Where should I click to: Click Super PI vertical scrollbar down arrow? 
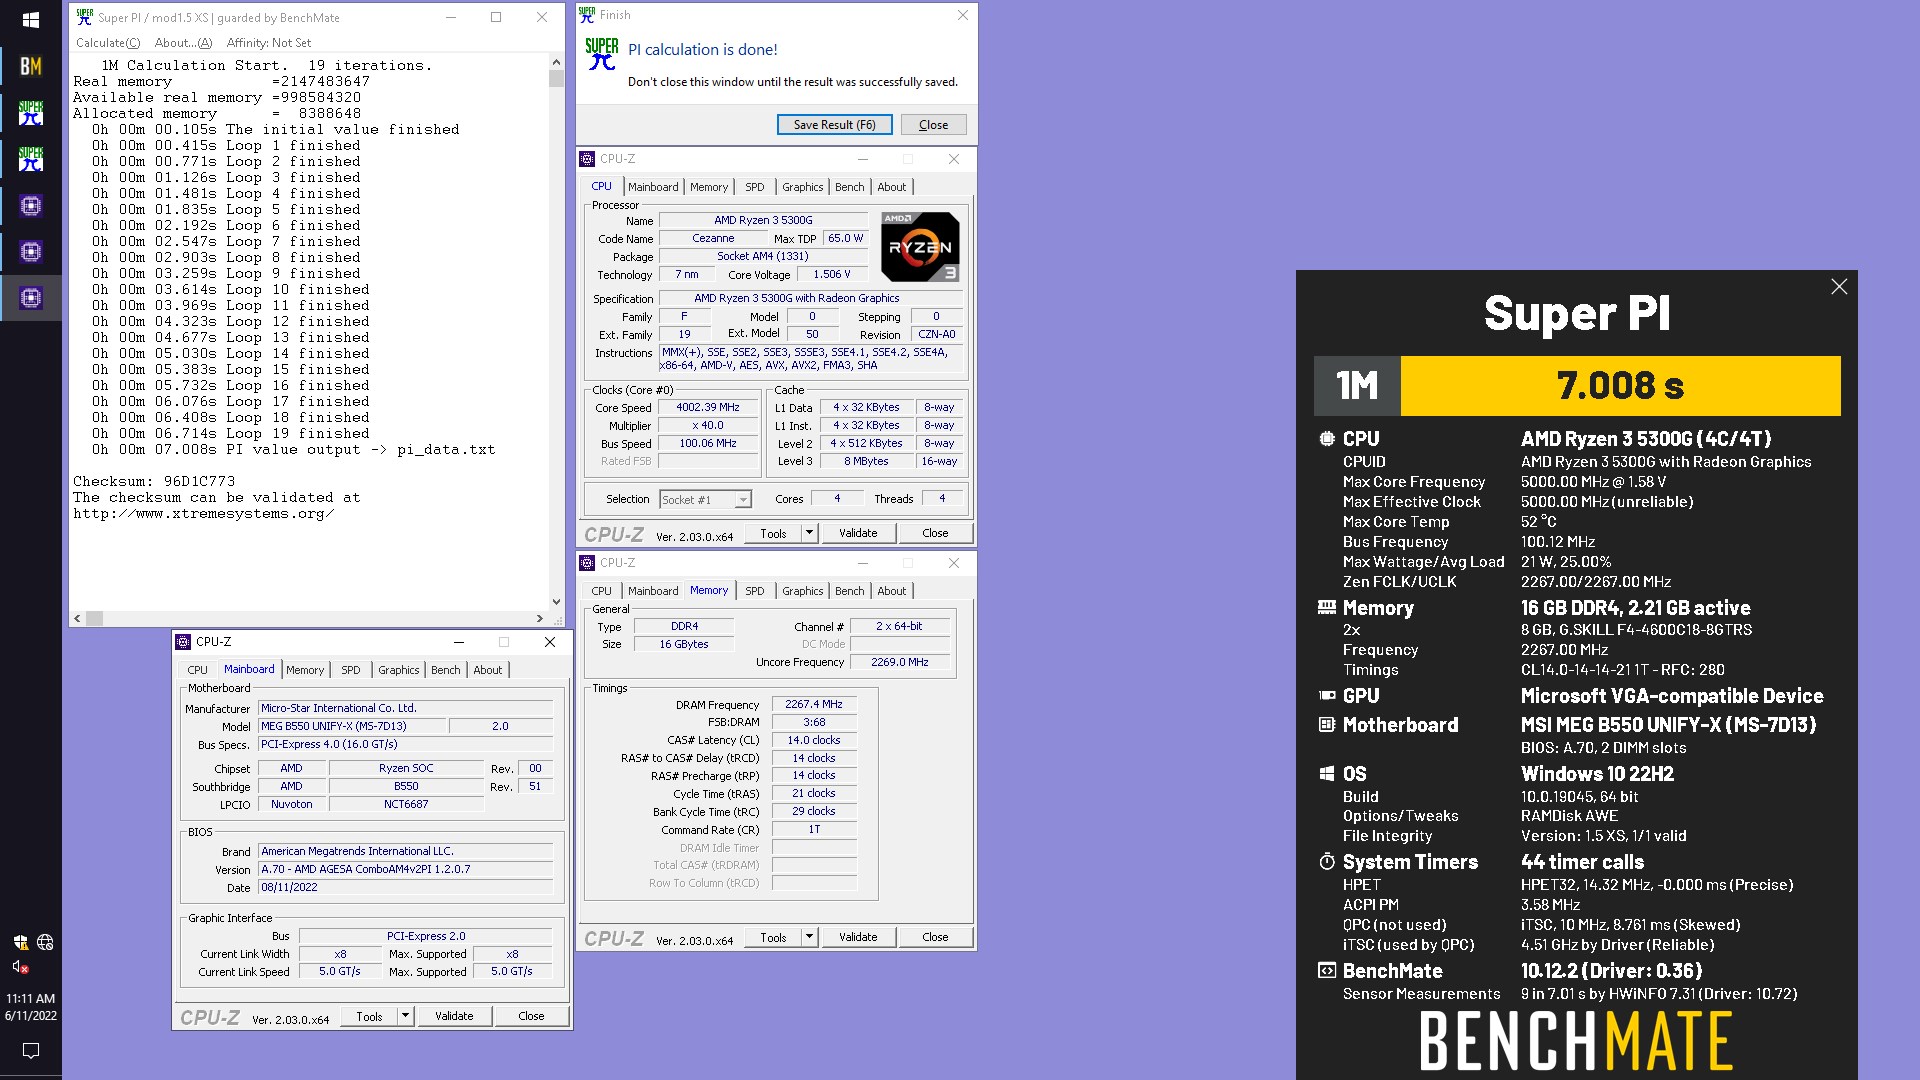pos(556,602)
